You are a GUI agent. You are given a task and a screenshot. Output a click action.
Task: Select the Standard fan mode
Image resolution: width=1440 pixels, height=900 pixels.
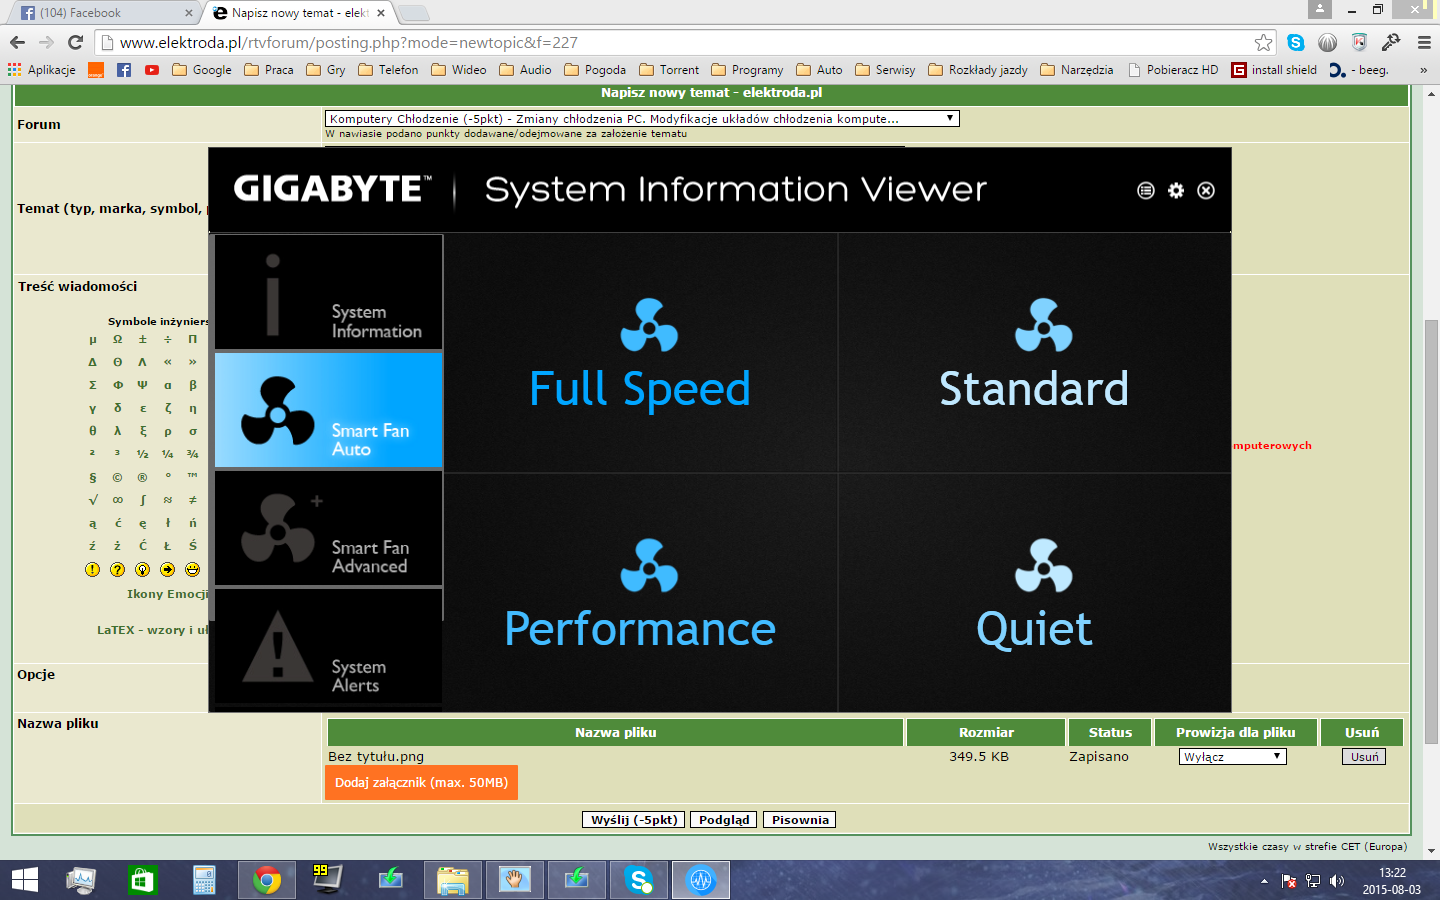(1034, 353)
